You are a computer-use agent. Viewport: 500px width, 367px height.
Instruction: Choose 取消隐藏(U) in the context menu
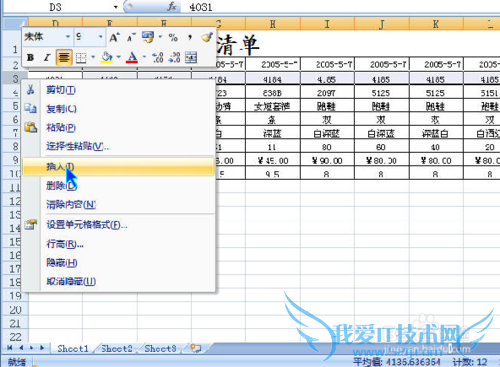click(118, 281)
